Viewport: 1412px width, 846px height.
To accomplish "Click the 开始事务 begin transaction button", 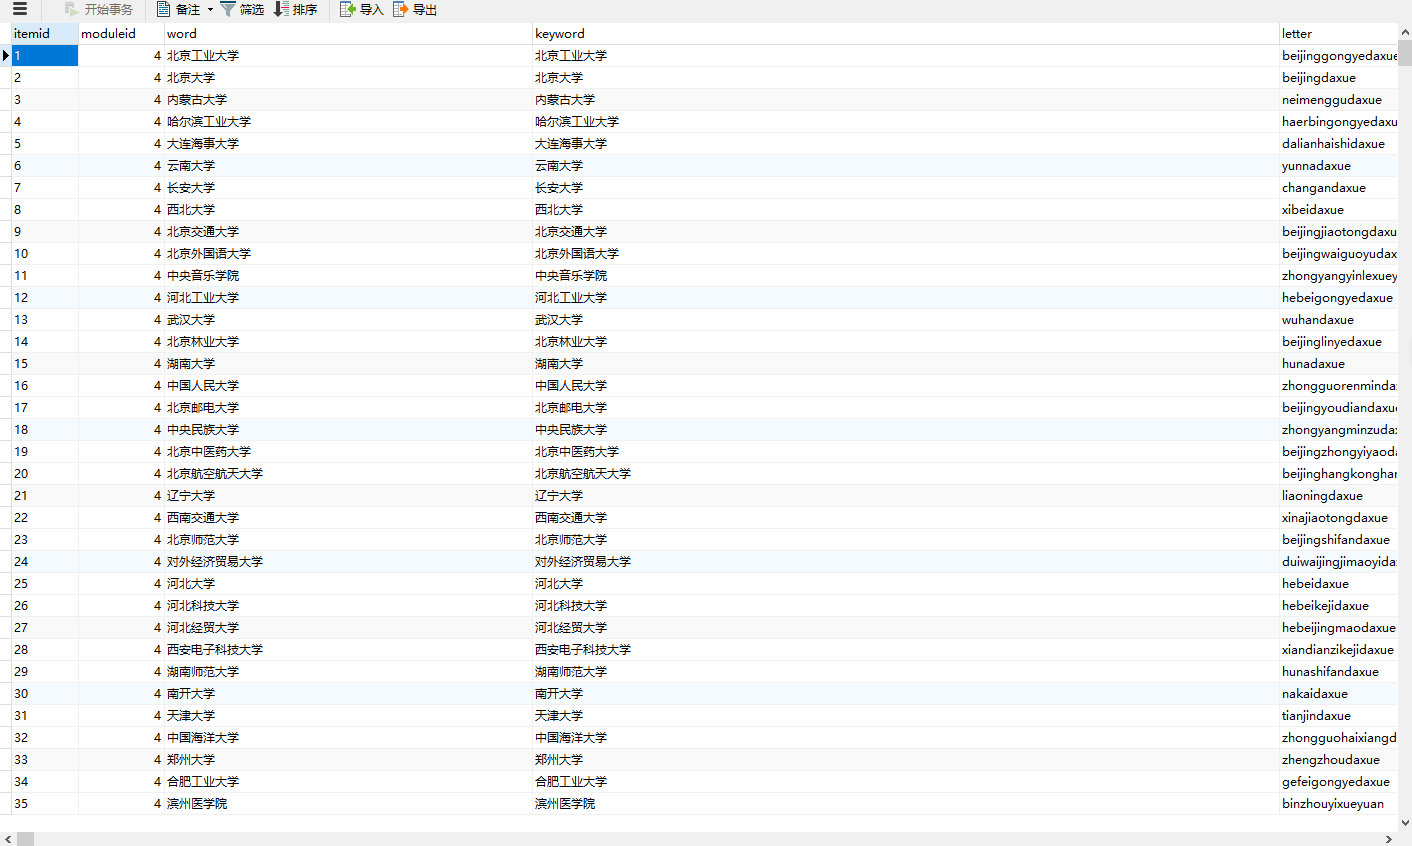I will click(x=98, y=9).
